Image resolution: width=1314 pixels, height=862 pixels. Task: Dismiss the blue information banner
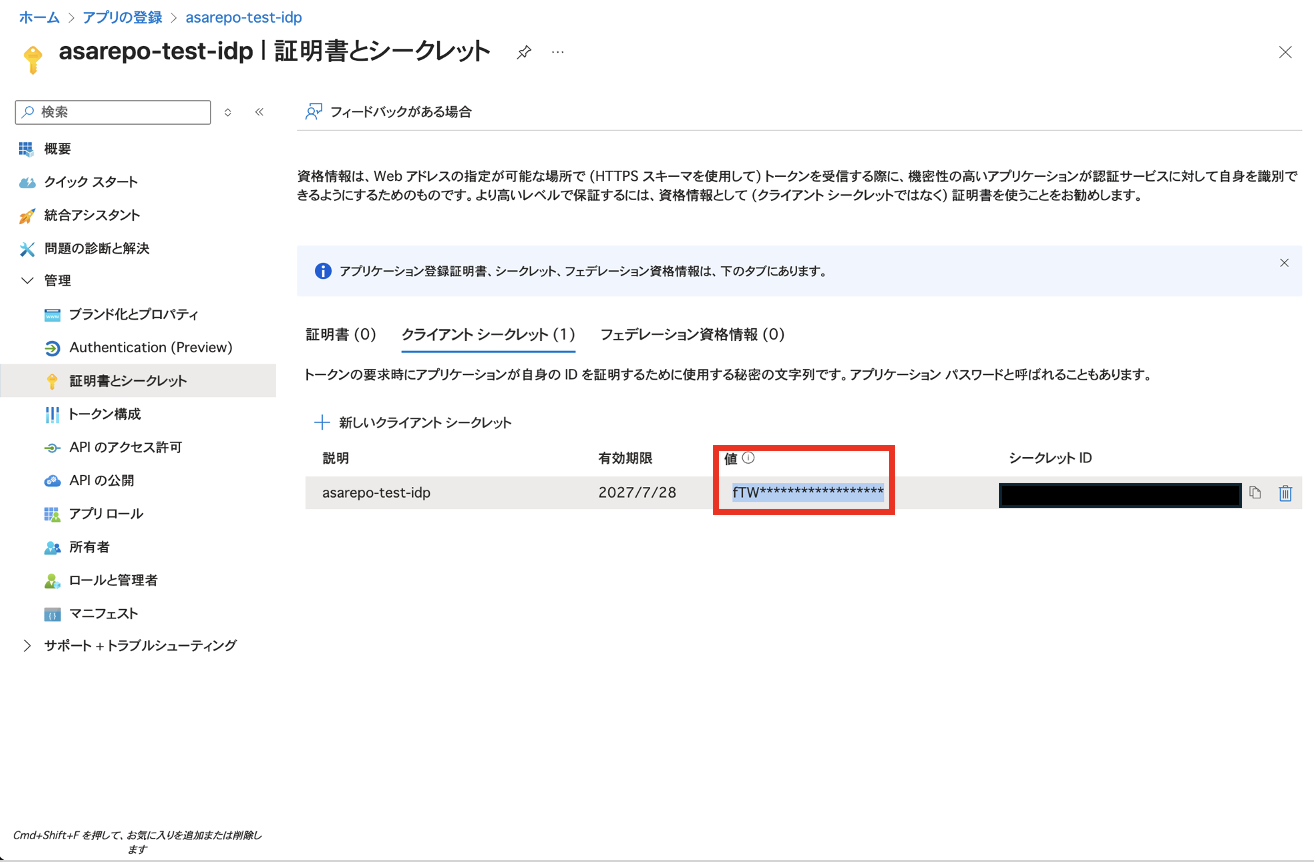(1284, 263)
